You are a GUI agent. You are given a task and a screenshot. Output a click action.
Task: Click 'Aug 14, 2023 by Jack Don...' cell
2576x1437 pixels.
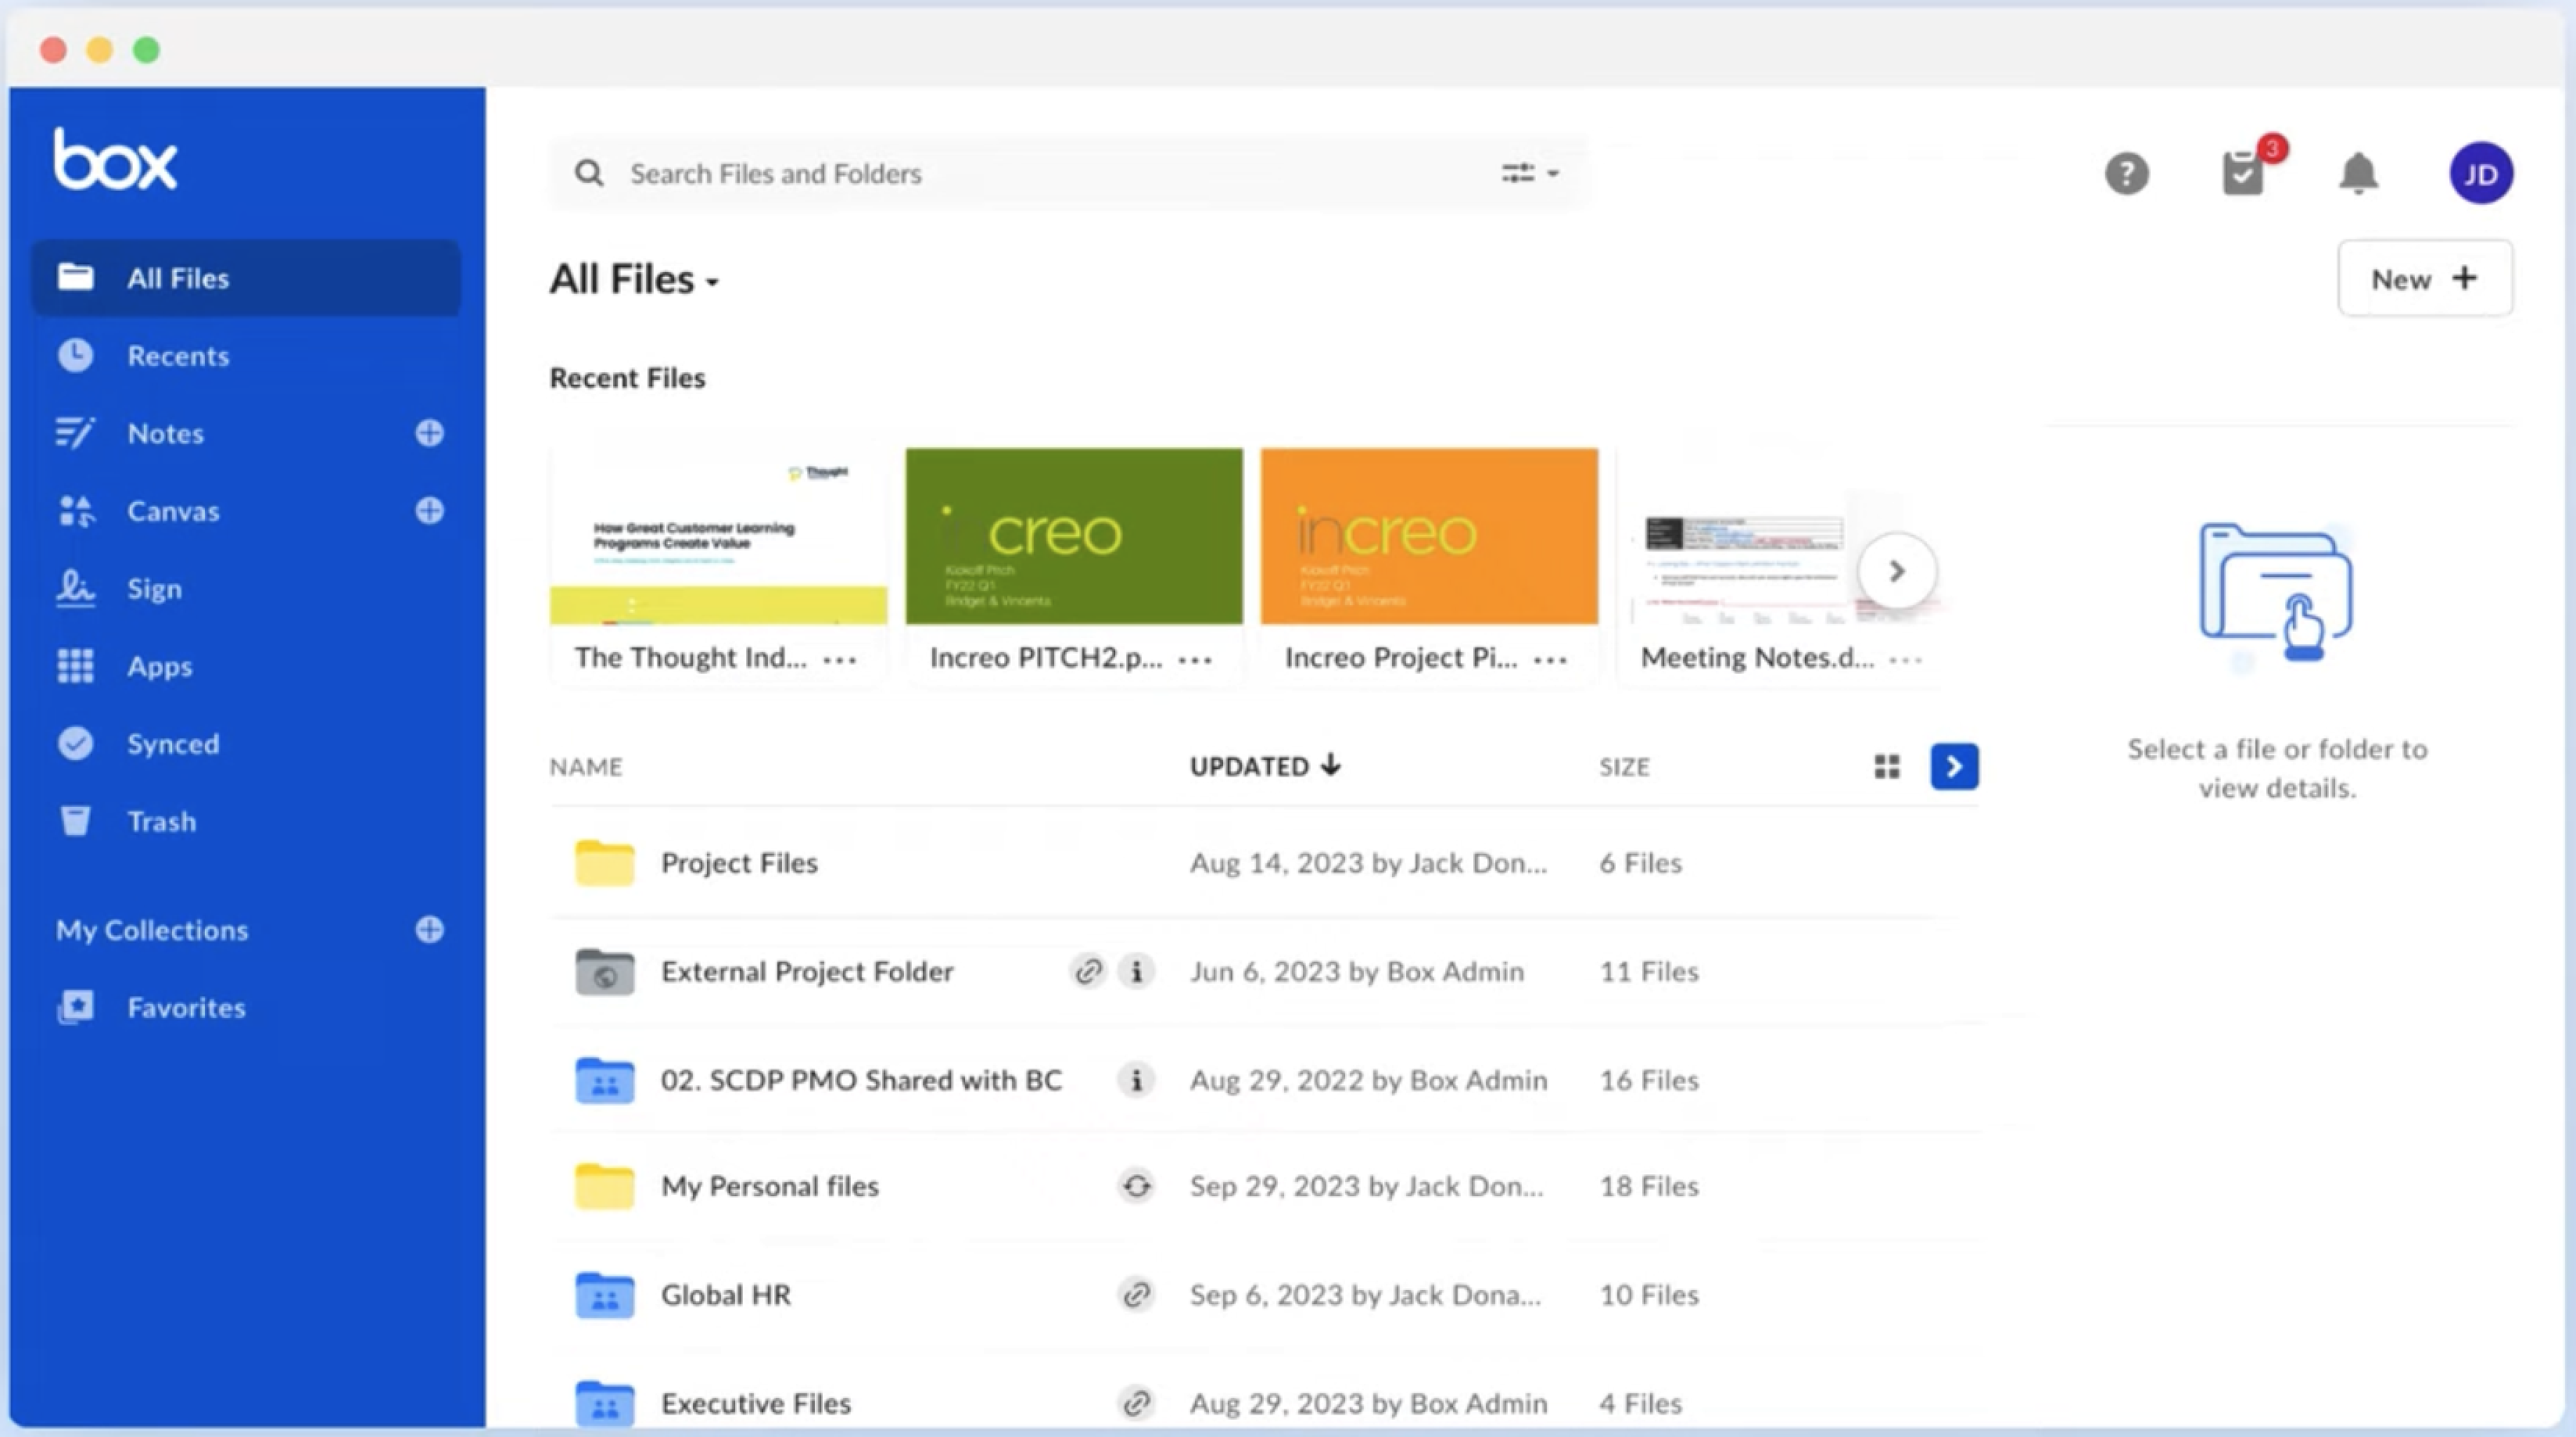(x=1368, y=863)
